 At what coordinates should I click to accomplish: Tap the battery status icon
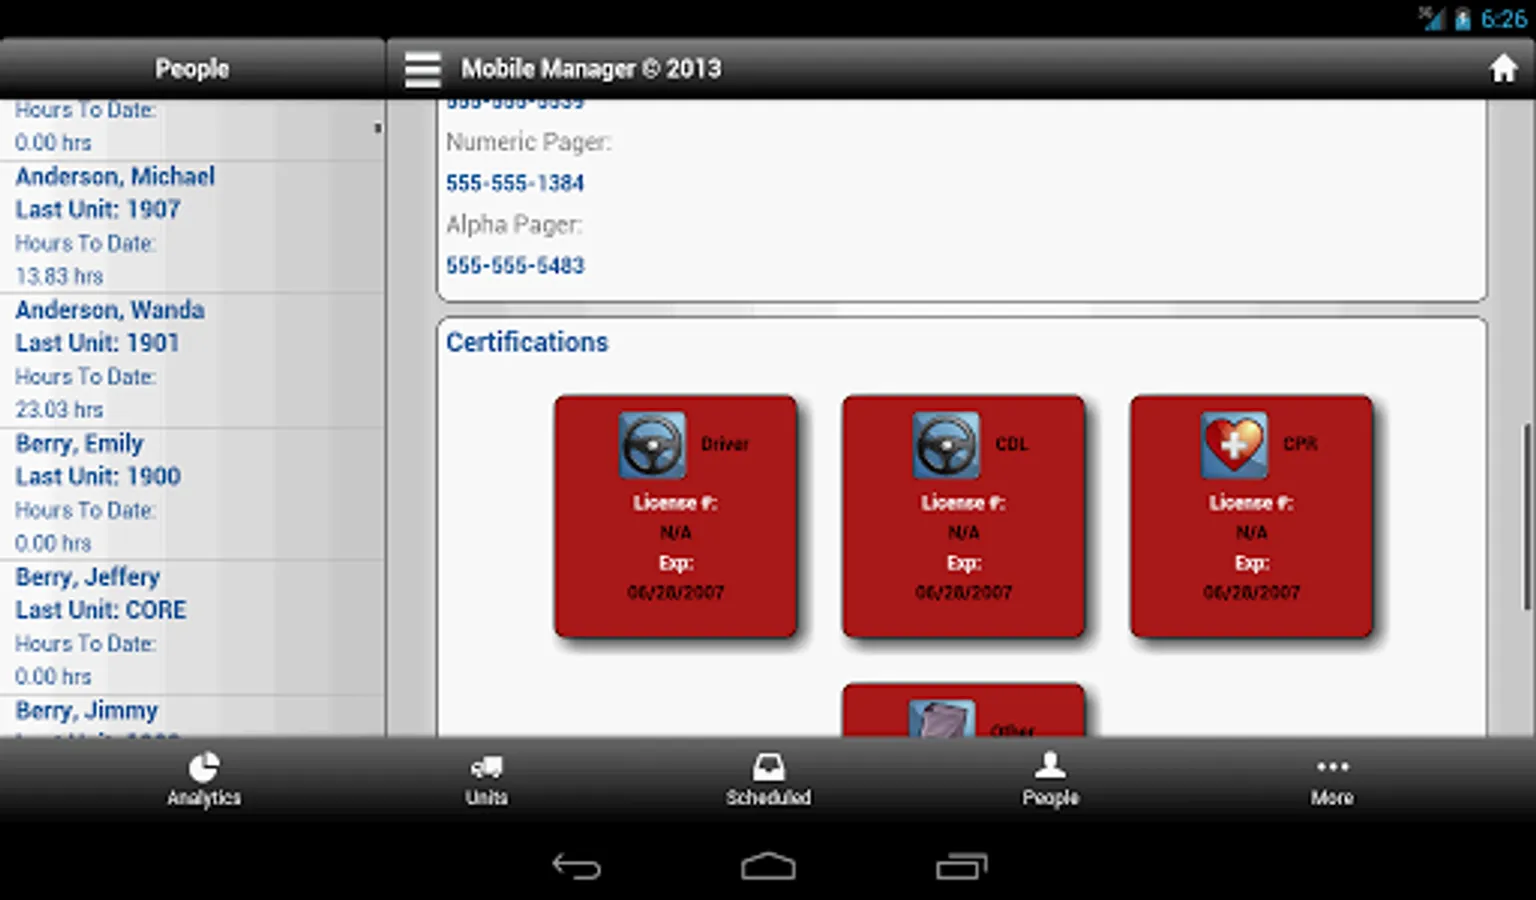click(1462, 19)
